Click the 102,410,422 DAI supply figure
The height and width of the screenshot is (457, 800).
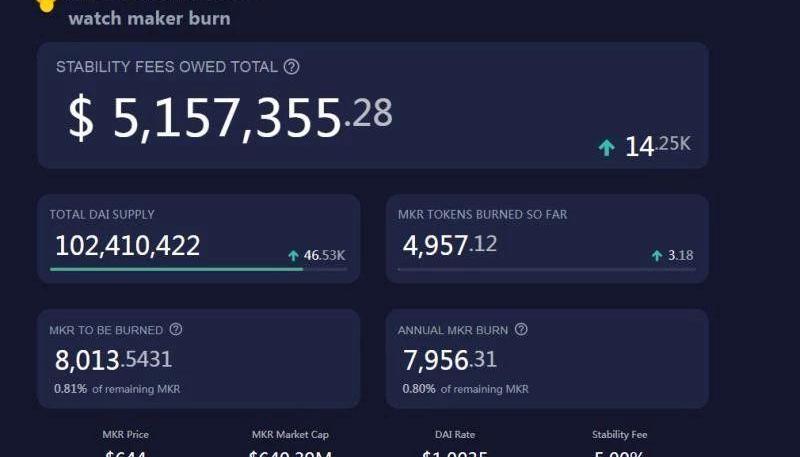(127, 245)
